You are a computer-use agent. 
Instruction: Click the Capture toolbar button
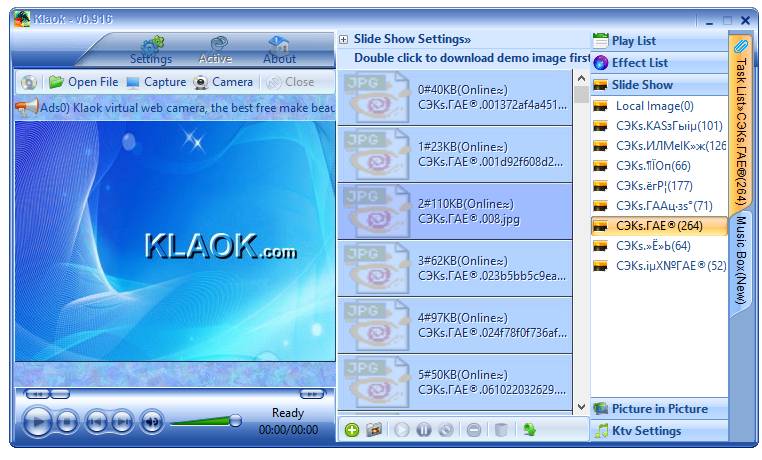156,82
